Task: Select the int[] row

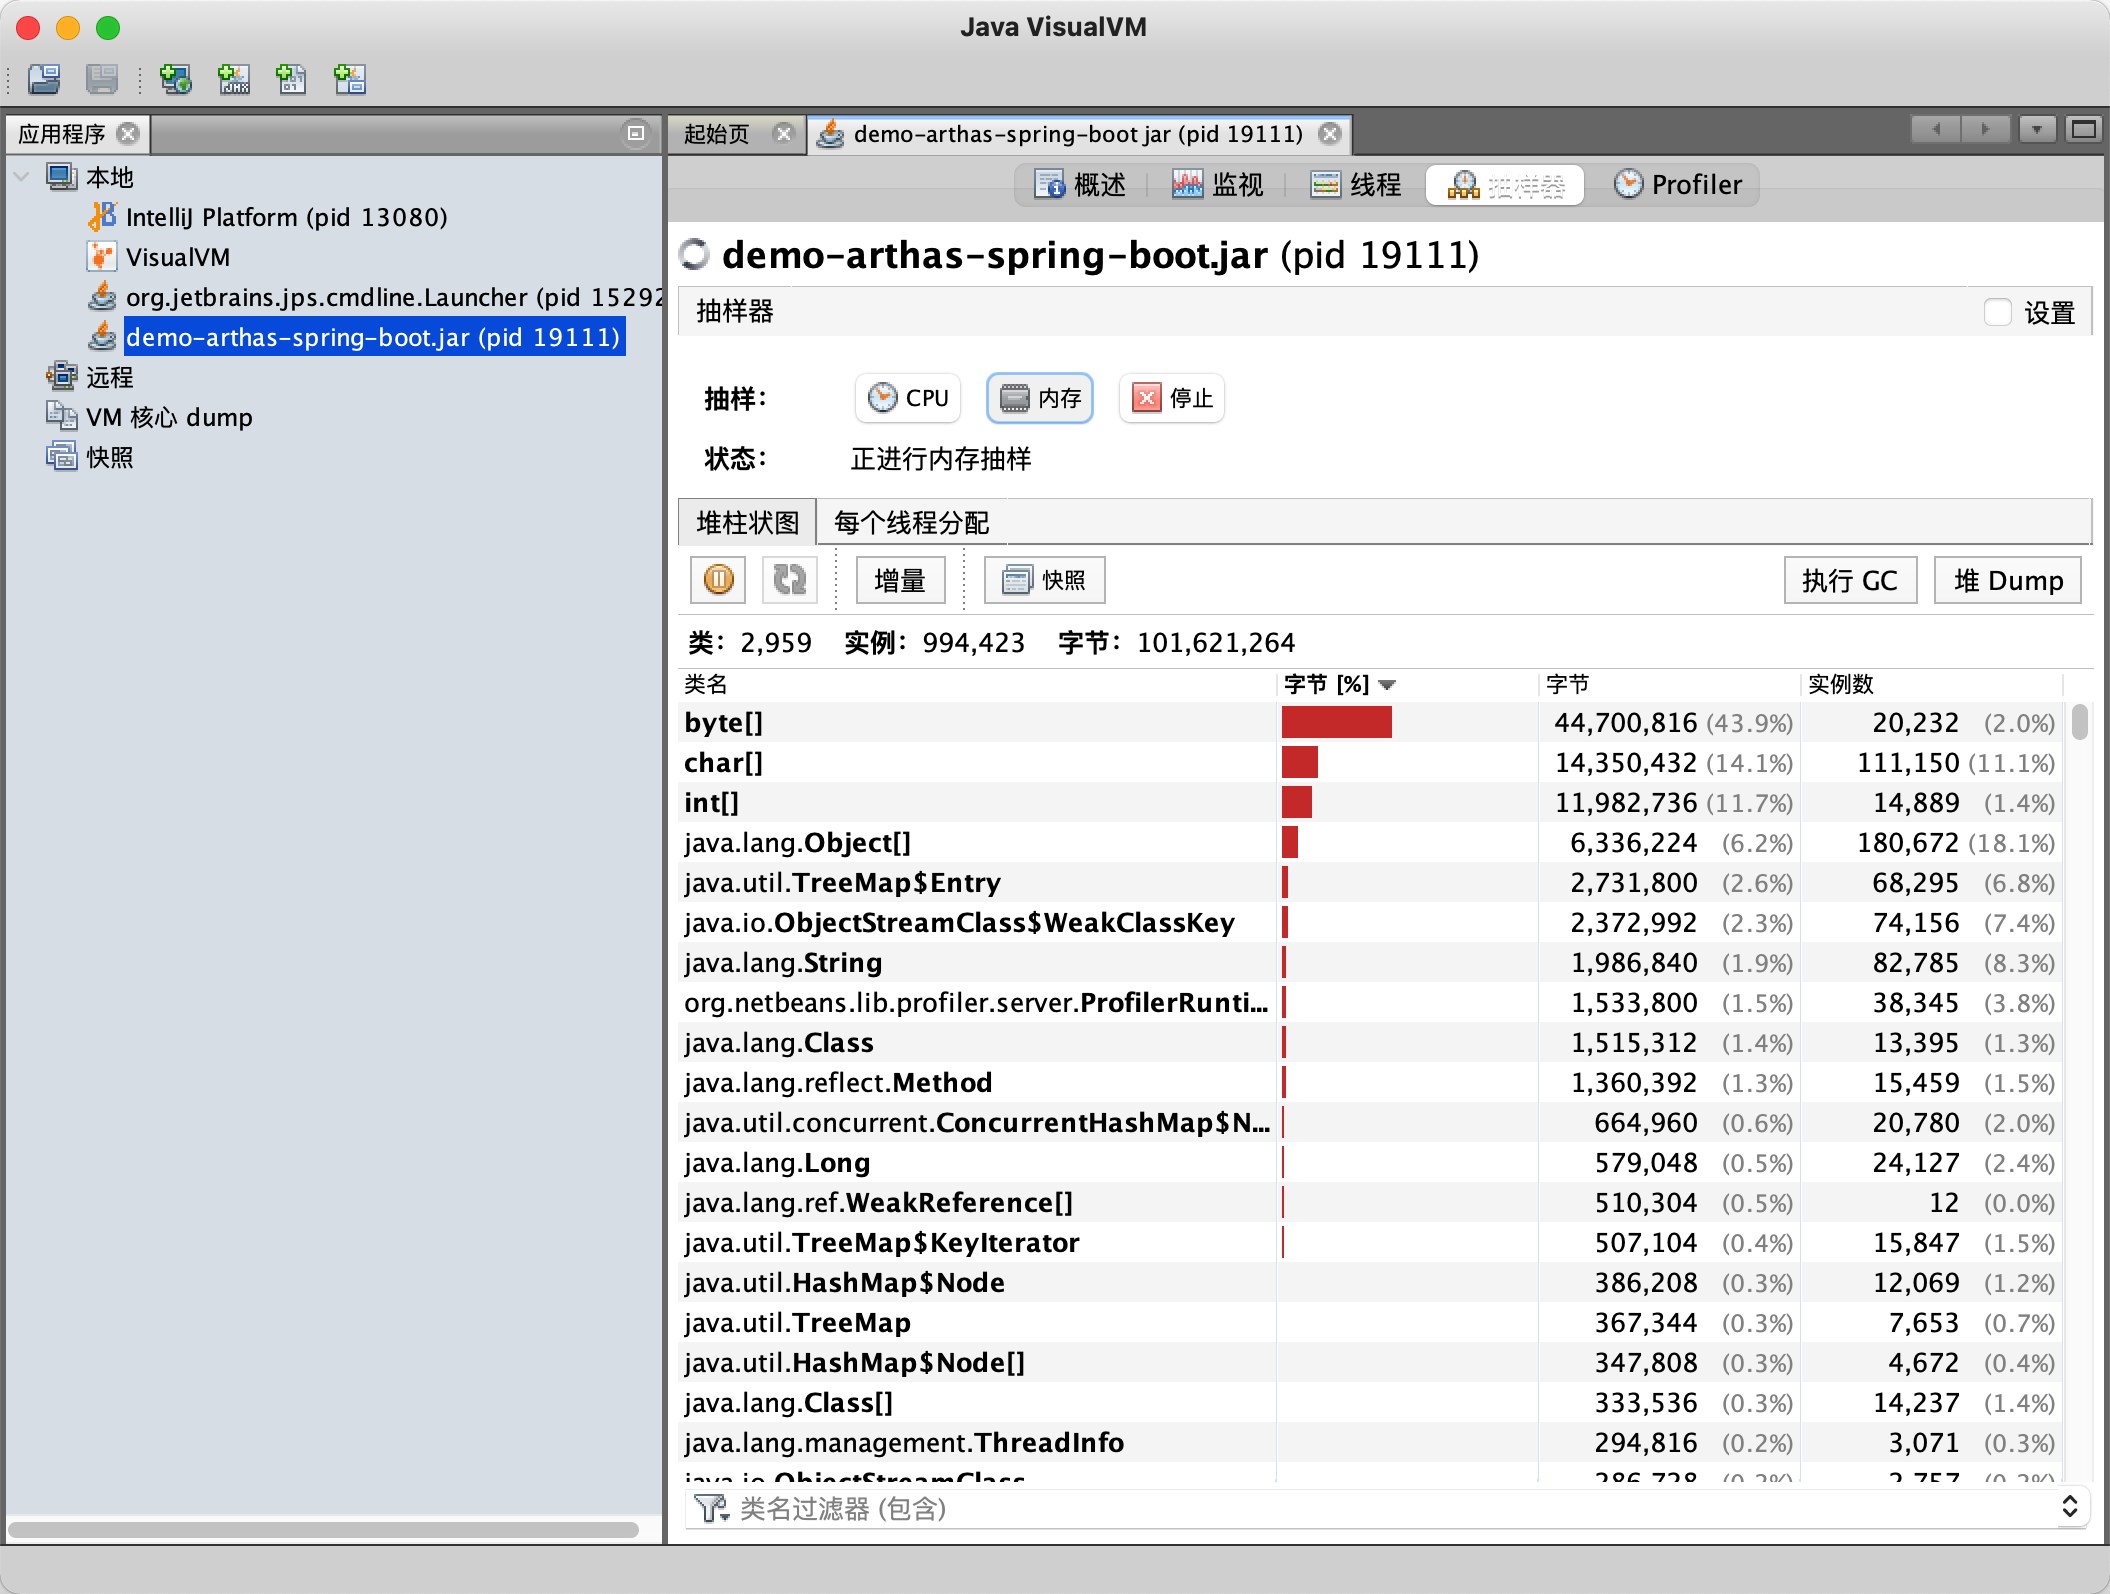Action: (1370, 802)
